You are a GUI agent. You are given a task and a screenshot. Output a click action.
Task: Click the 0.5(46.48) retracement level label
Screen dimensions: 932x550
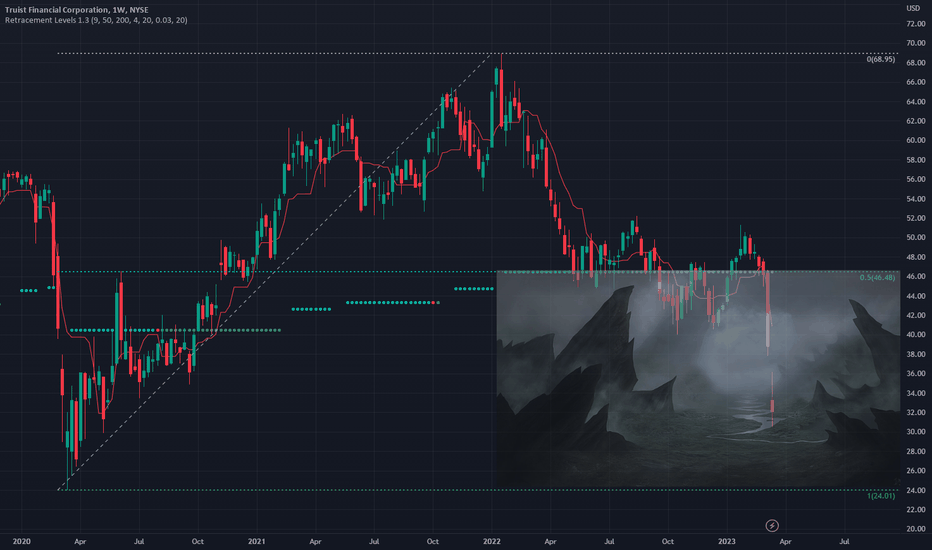tap(877, 278)
